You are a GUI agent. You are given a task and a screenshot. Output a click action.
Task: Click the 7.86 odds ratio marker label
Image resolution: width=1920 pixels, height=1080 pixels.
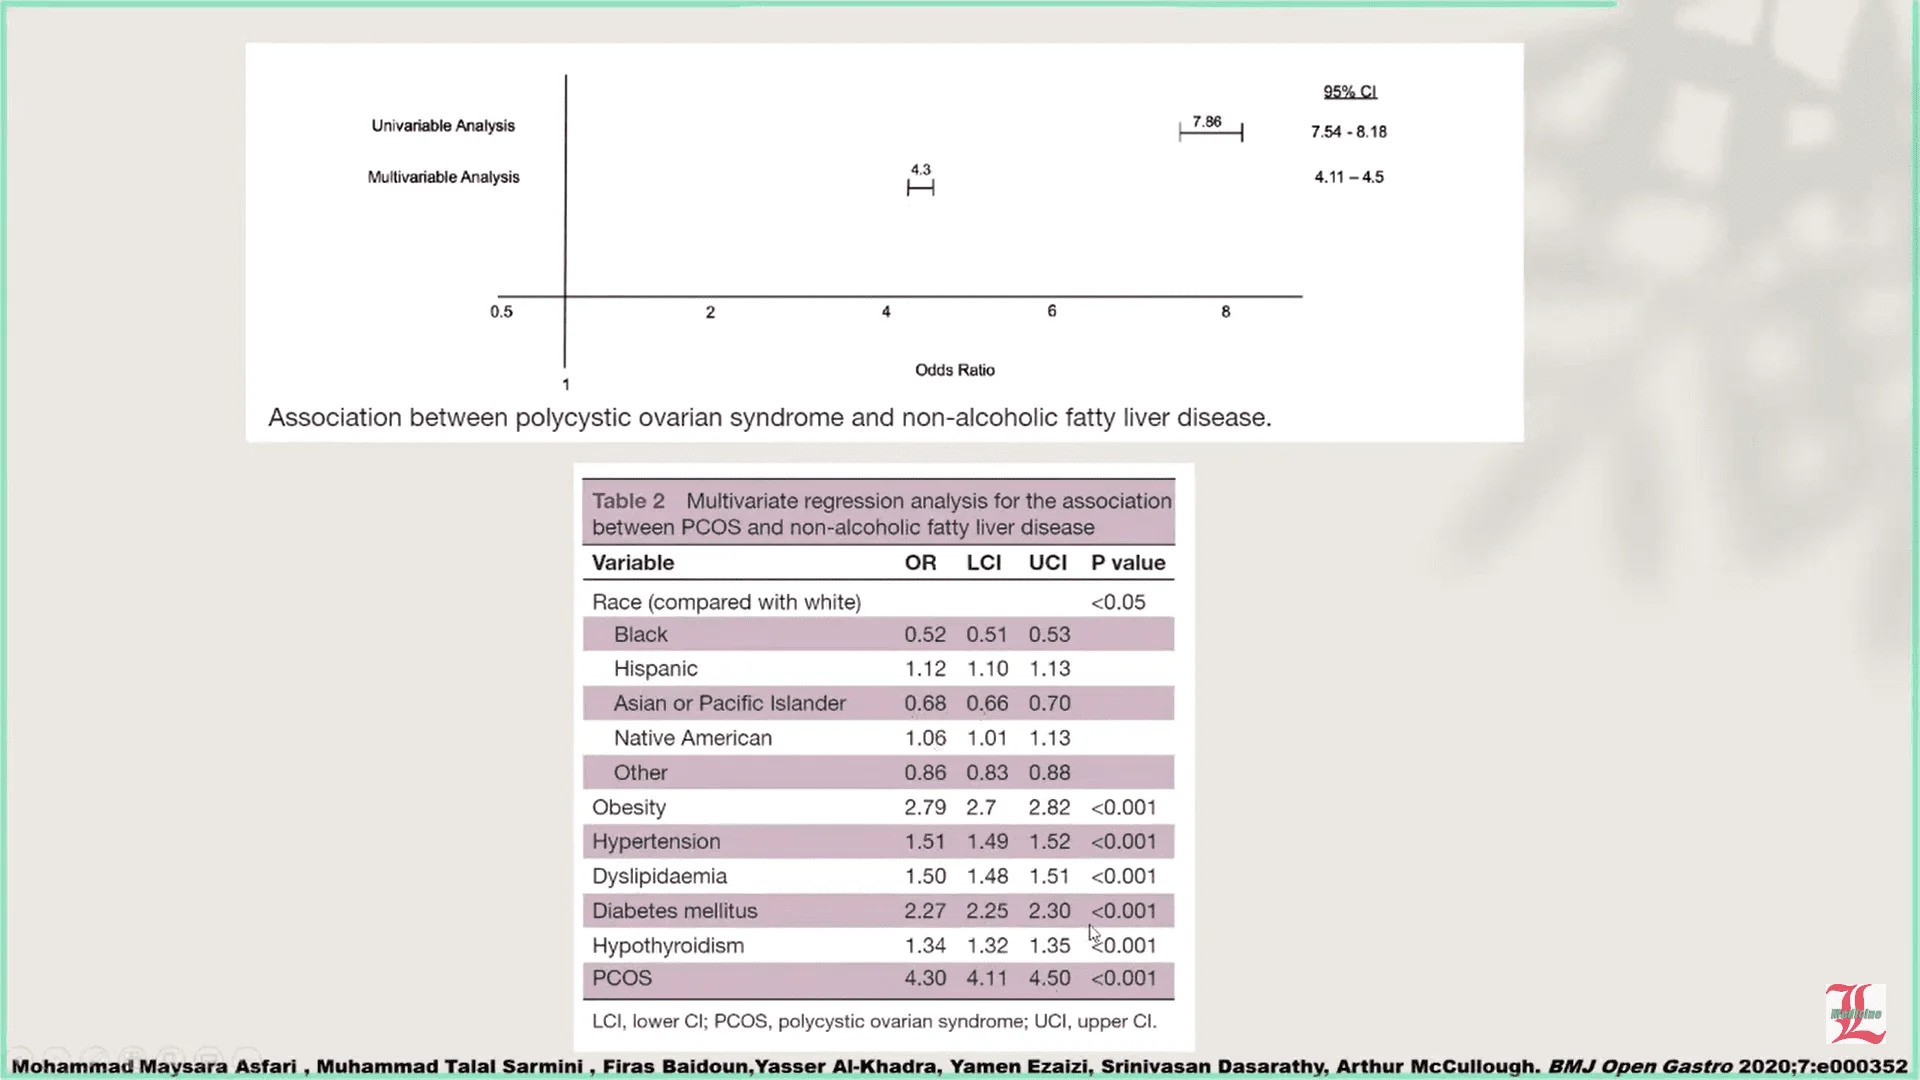(1207, 121)
